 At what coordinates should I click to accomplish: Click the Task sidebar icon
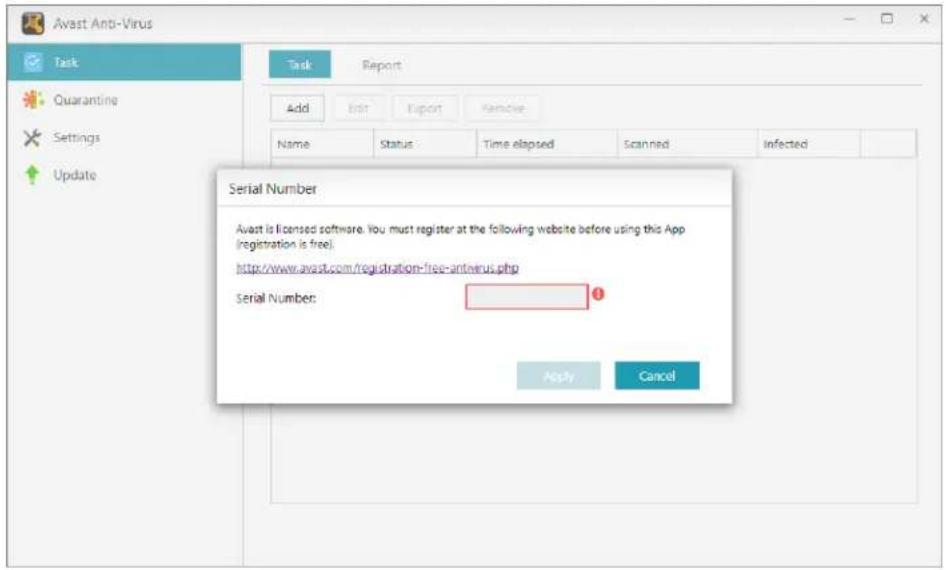tap(33, 62)
